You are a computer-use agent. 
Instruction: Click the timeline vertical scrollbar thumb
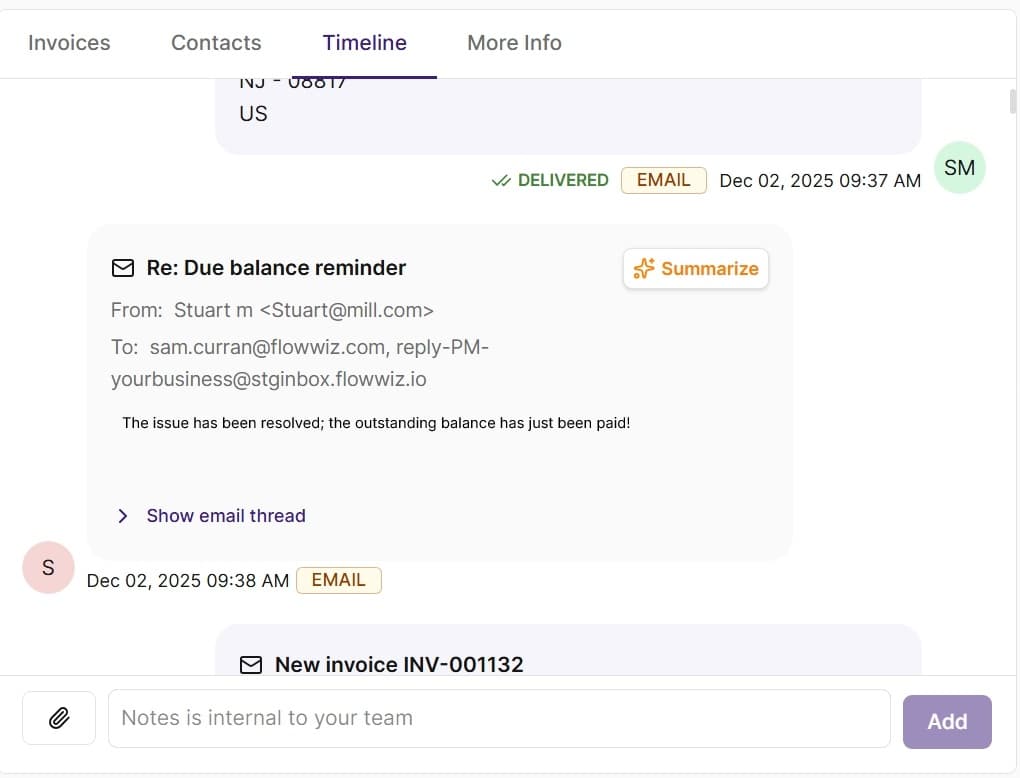click(x=1012, y=101)
